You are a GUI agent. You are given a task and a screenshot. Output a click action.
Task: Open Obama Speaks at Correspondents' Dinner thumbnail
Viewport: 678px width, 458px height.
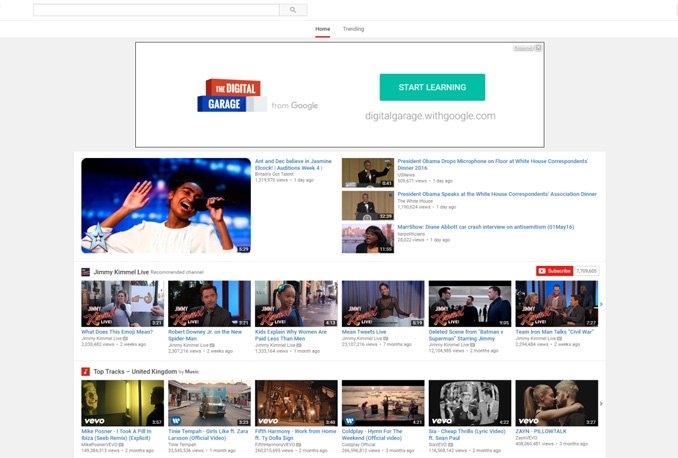click(x=368, y=205)
